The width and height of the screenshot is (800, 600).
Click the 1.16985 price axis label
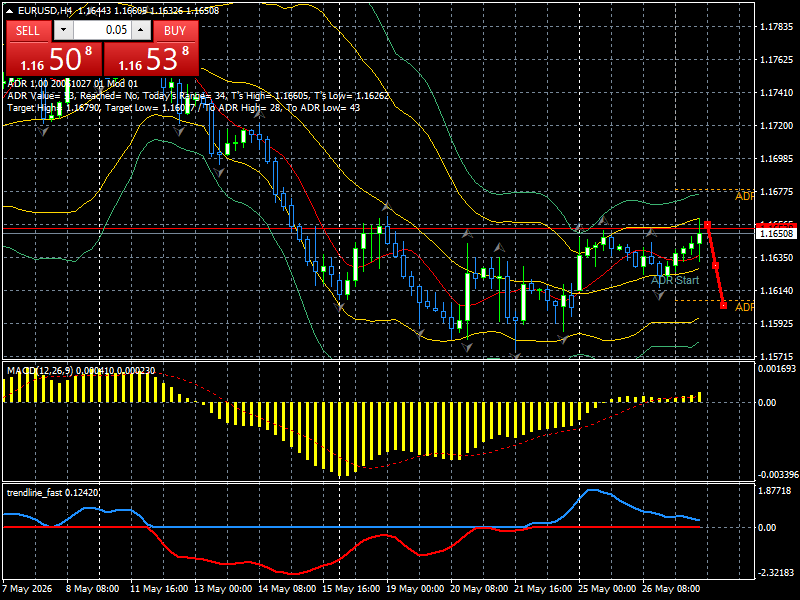pos(777,159)
